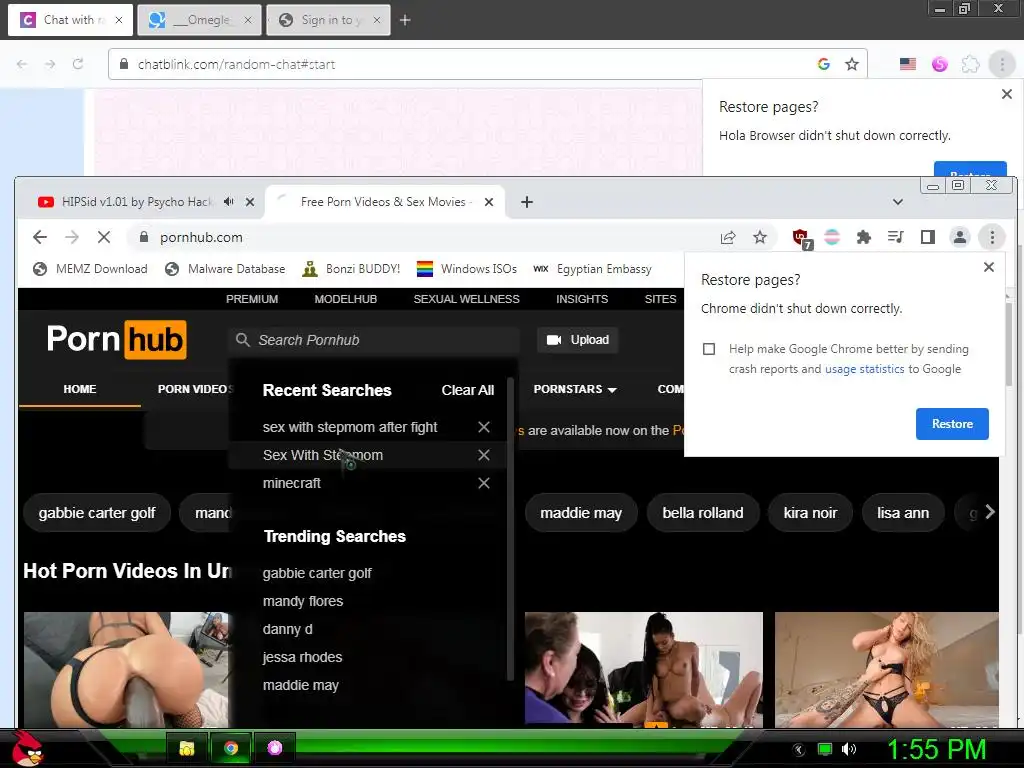Click the Google icon in Hola's address bar
Screen dimensions: 1024x768
[824, 64]
